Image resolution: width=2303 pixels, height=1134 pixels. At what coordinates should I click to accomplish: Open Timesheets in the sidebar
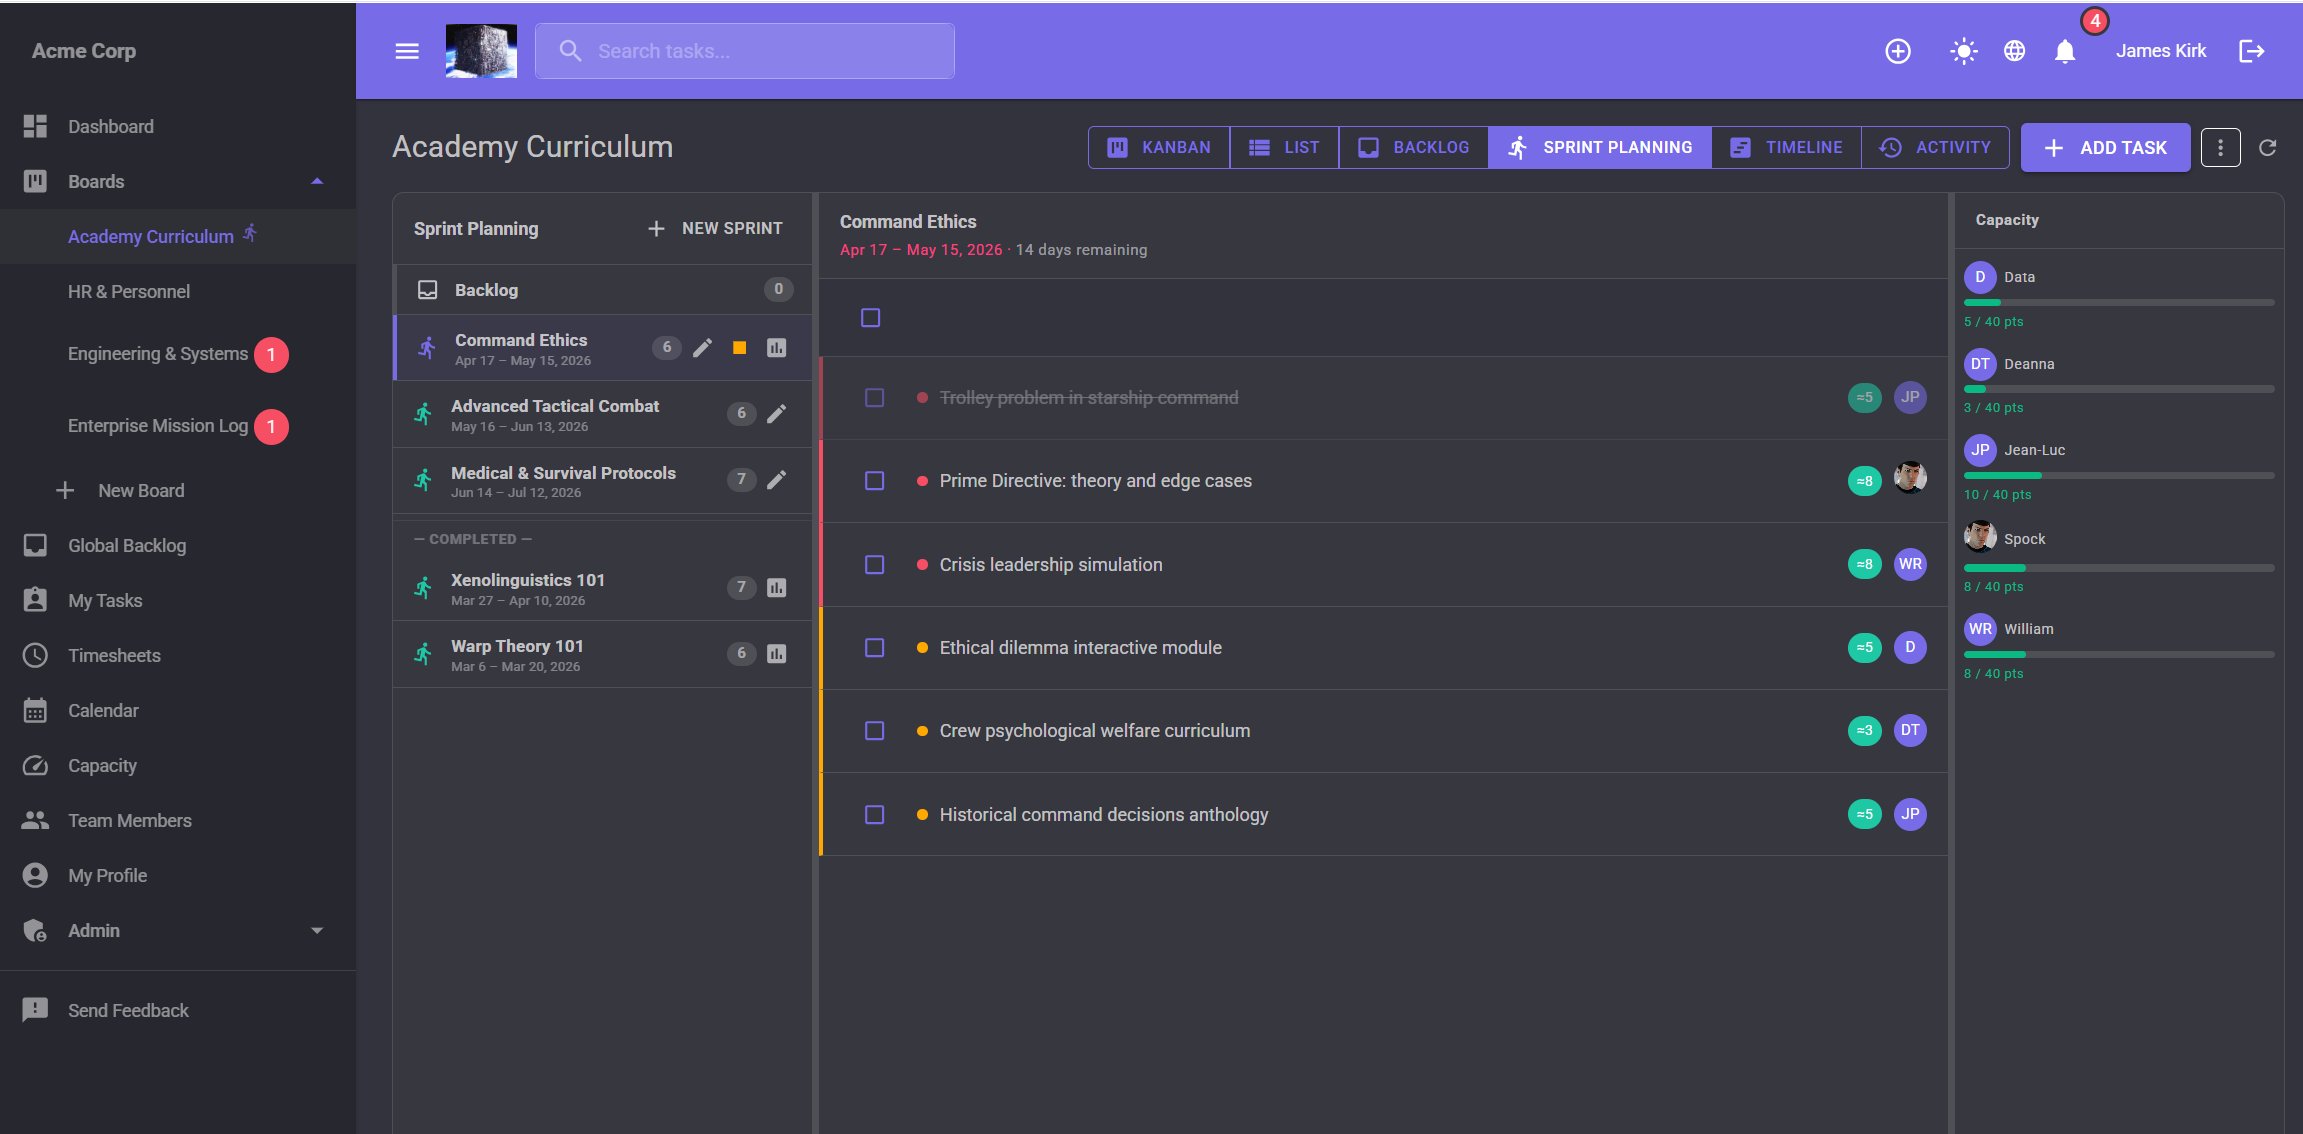tap(178, 655)
